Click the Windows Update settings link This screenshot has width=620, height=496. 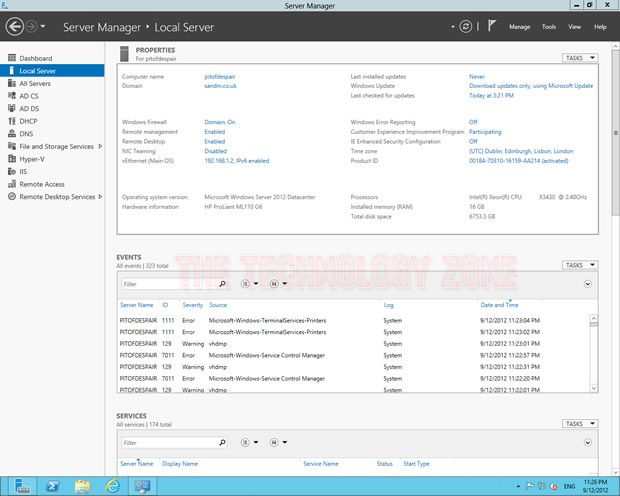pyautogui.click(x=531, y=86)
